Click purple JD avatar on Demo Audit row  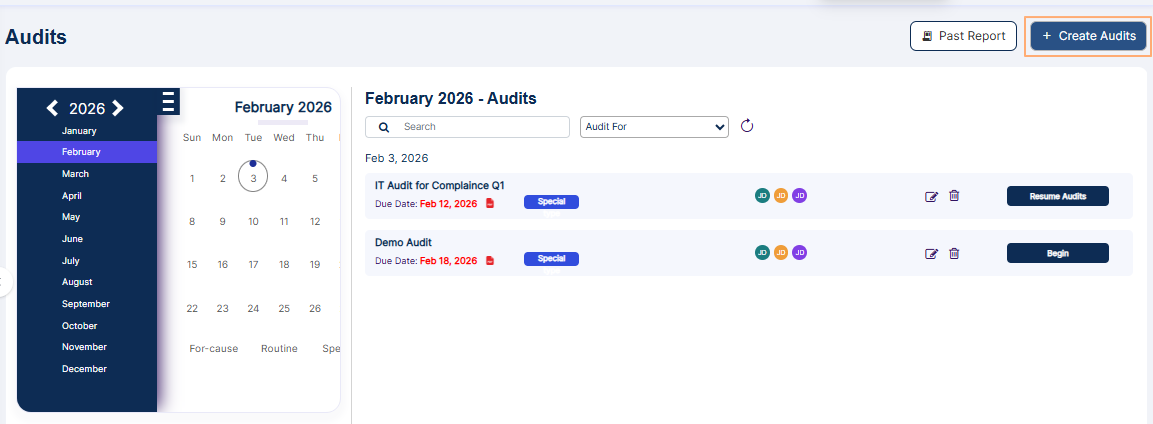(x=799, y=253)
